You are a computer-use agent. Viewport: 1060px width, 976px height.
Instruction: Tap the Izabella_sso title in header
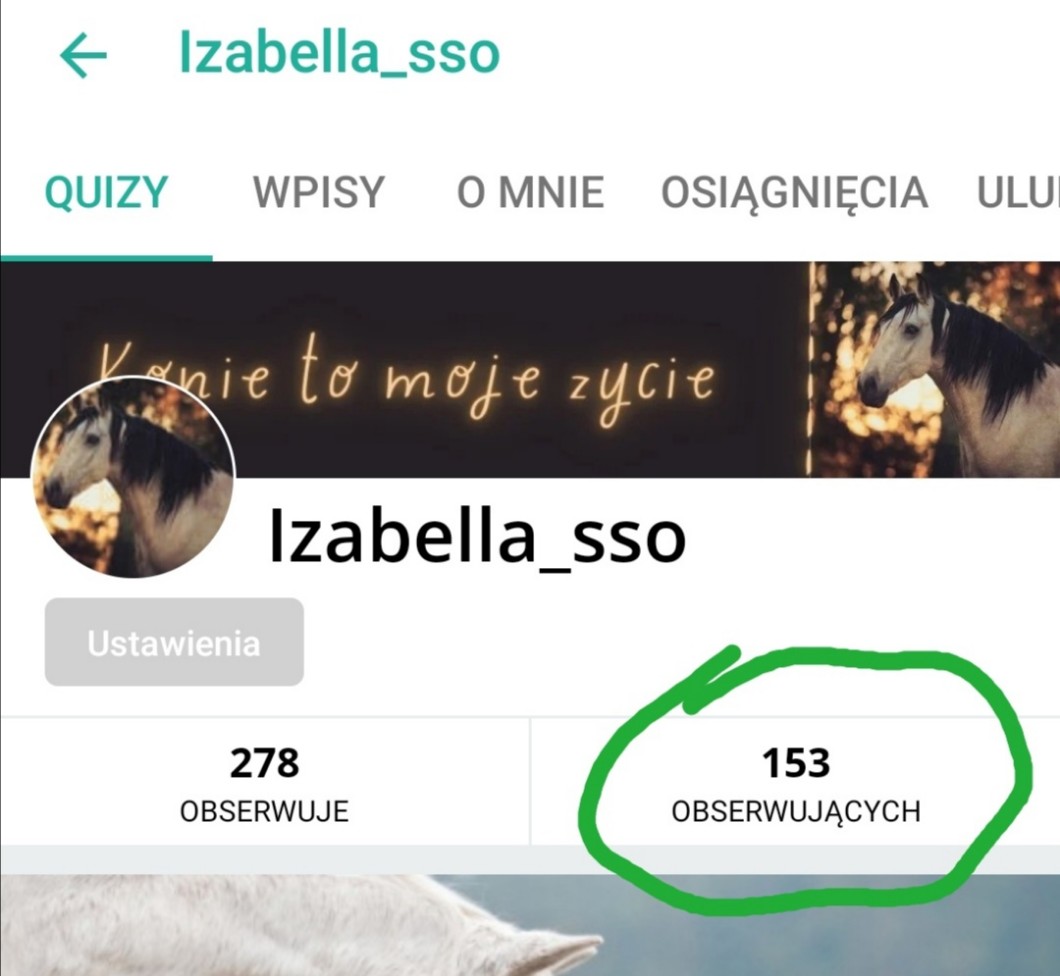pyautogui.click(x=339, y=53)
